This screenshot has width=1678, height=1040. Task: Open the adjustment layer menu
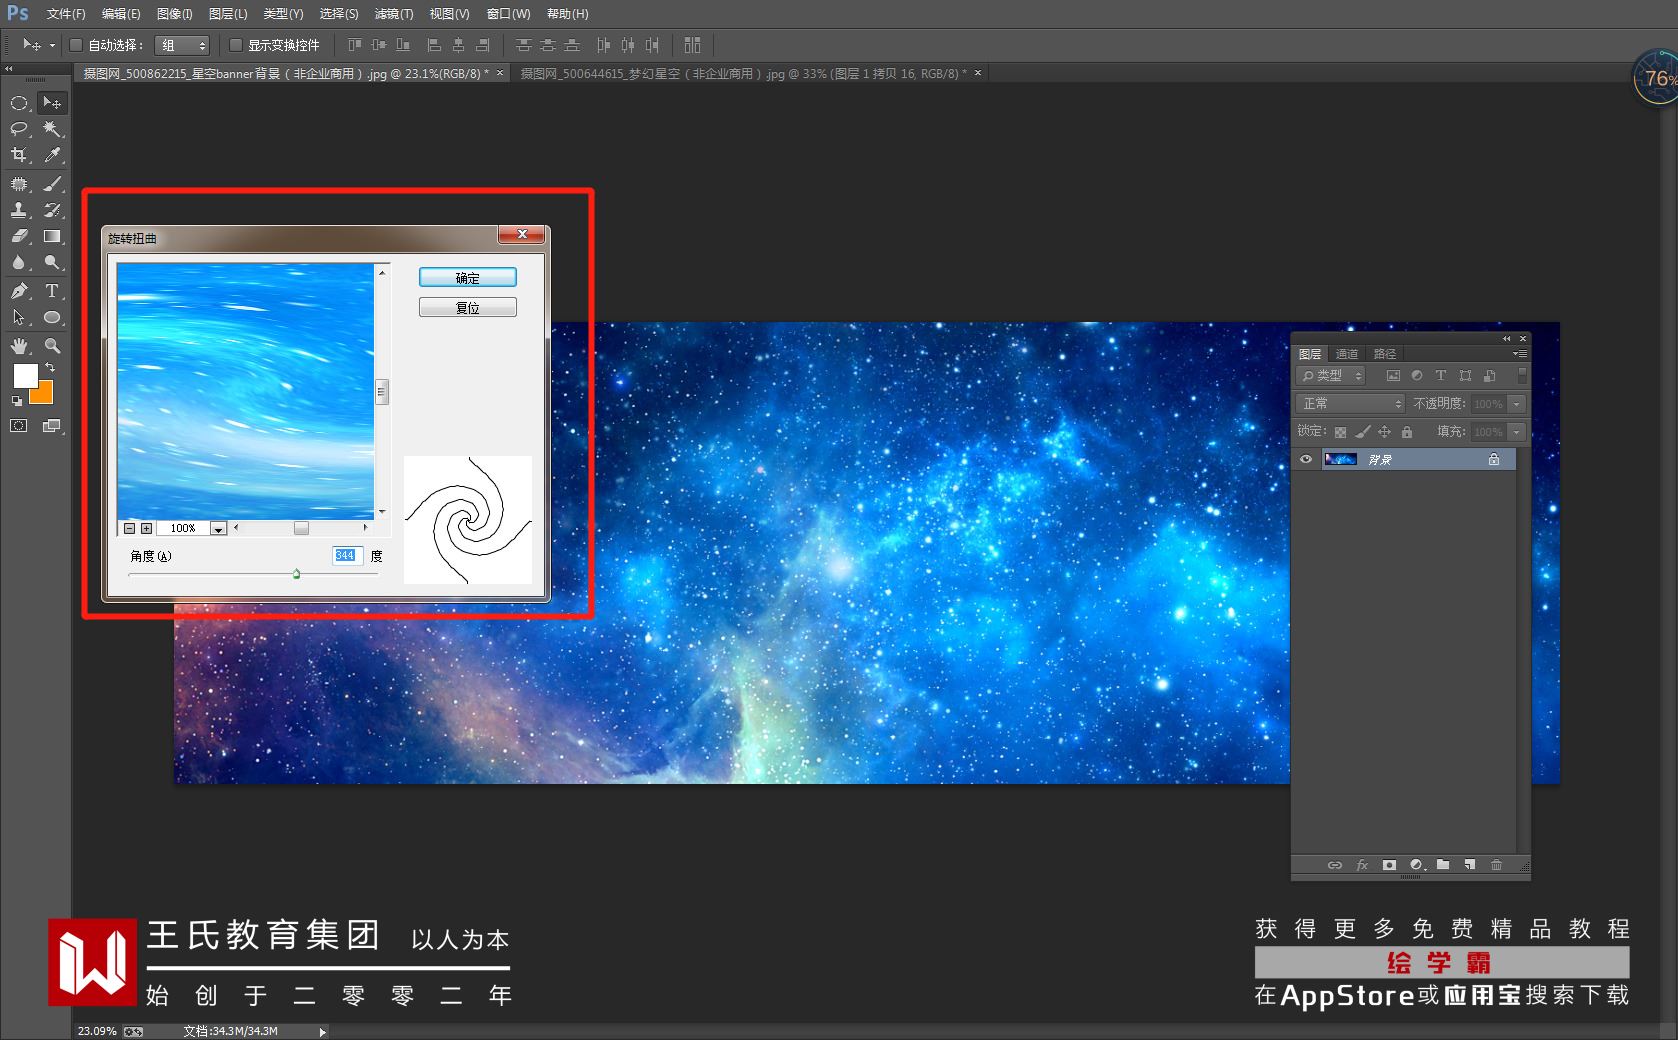[x=1416, y=865]
